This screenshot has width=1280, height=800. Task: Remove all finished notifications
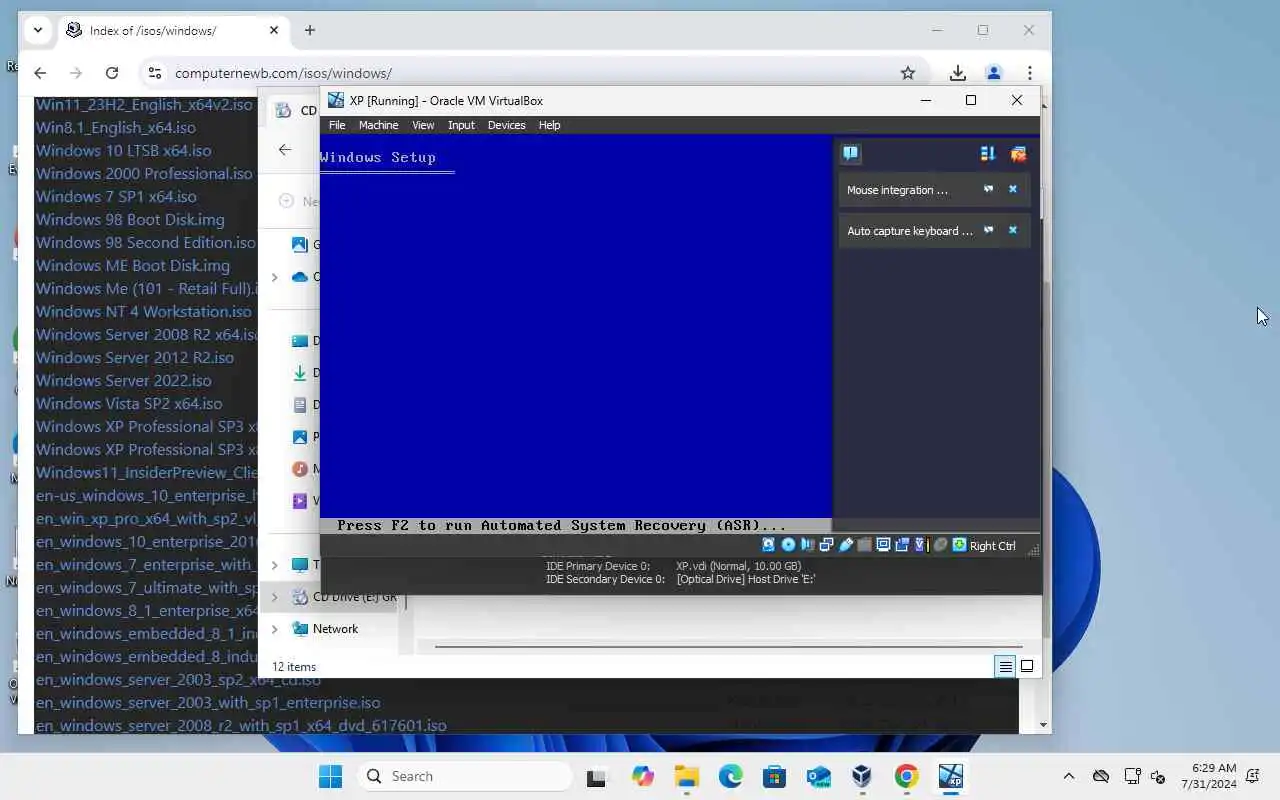(x=1019, y=153)
